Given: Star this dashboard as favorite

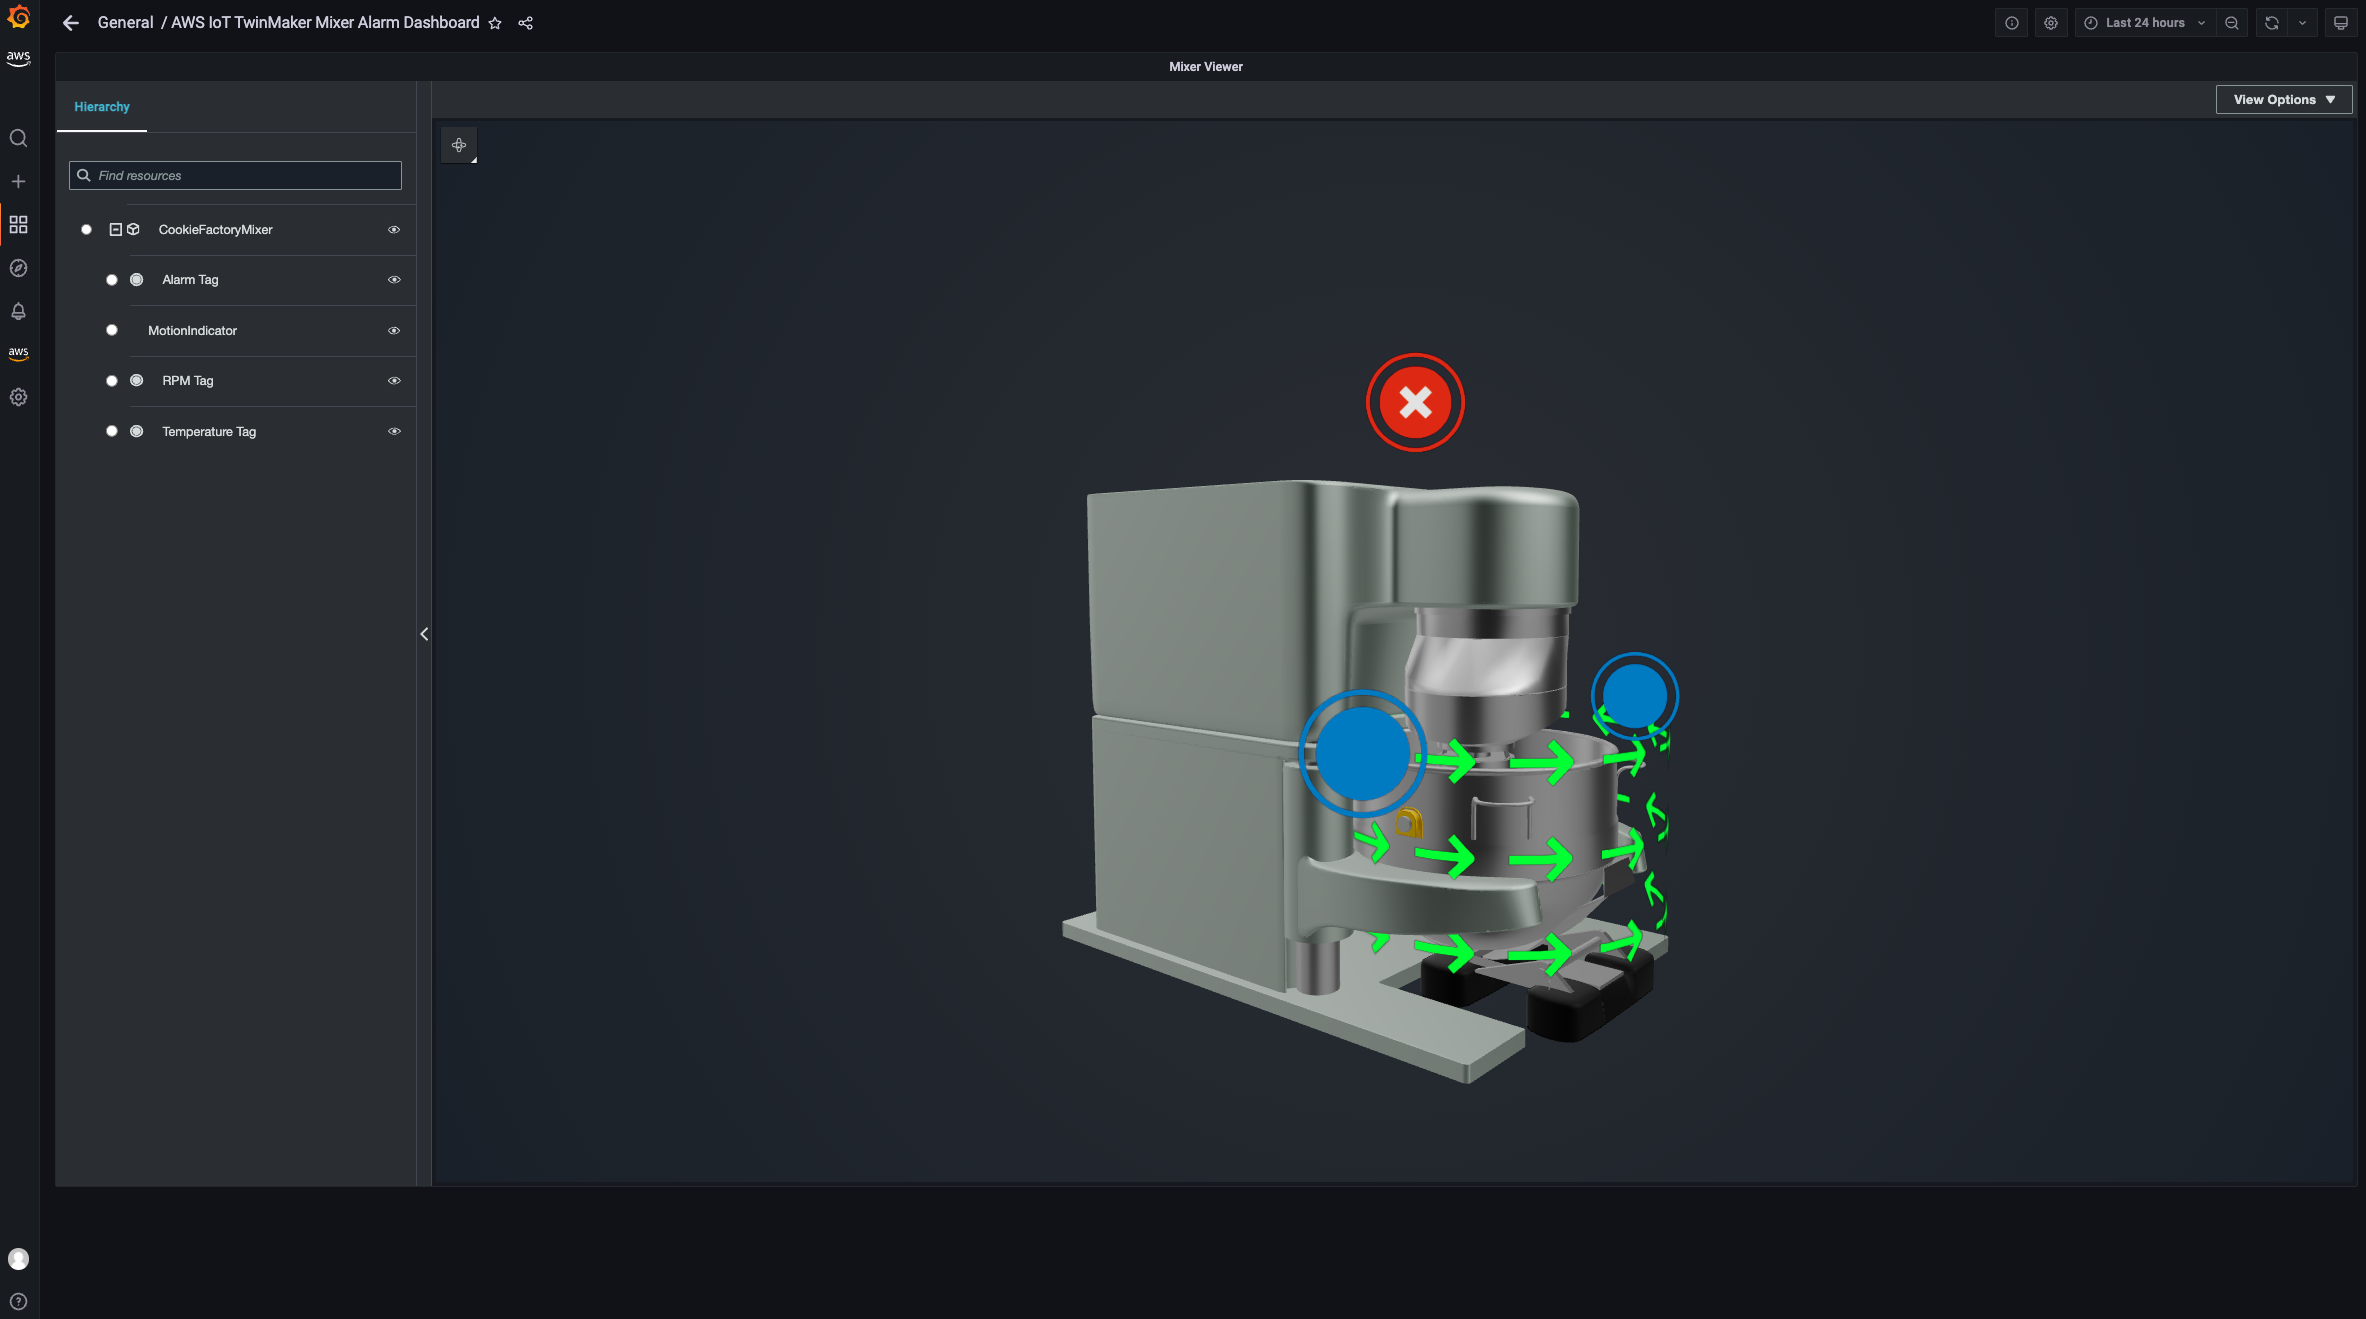Looking at the screenshot, I should coord(495,23).
